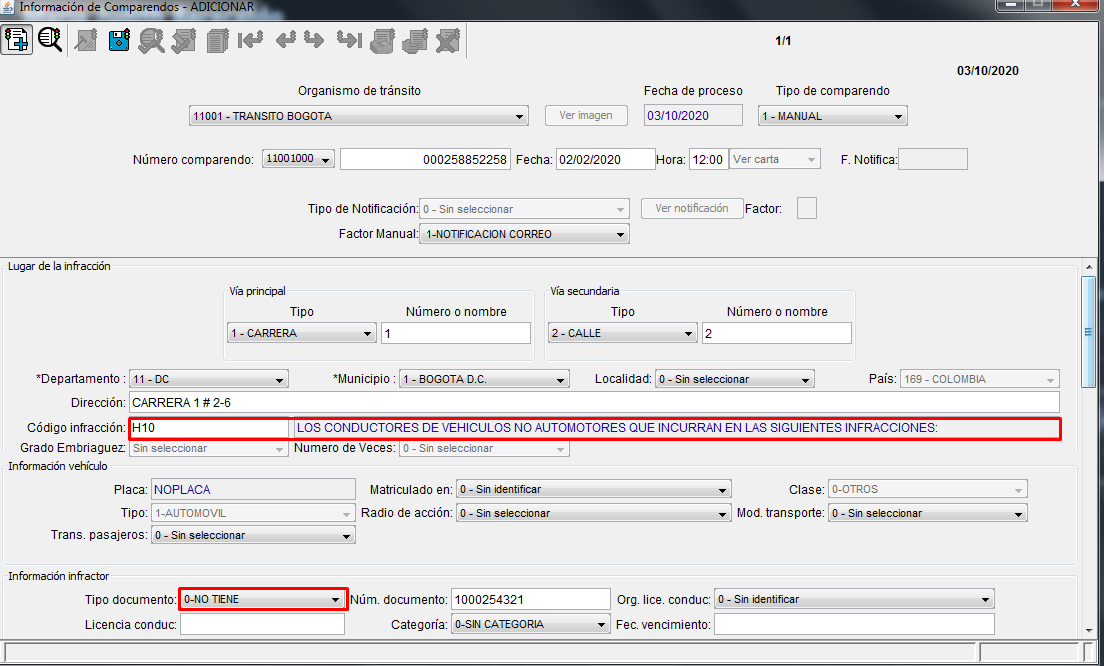Click the add new record toolbar icon
This screenshot has height=666, width=1104.
(17, 40)
